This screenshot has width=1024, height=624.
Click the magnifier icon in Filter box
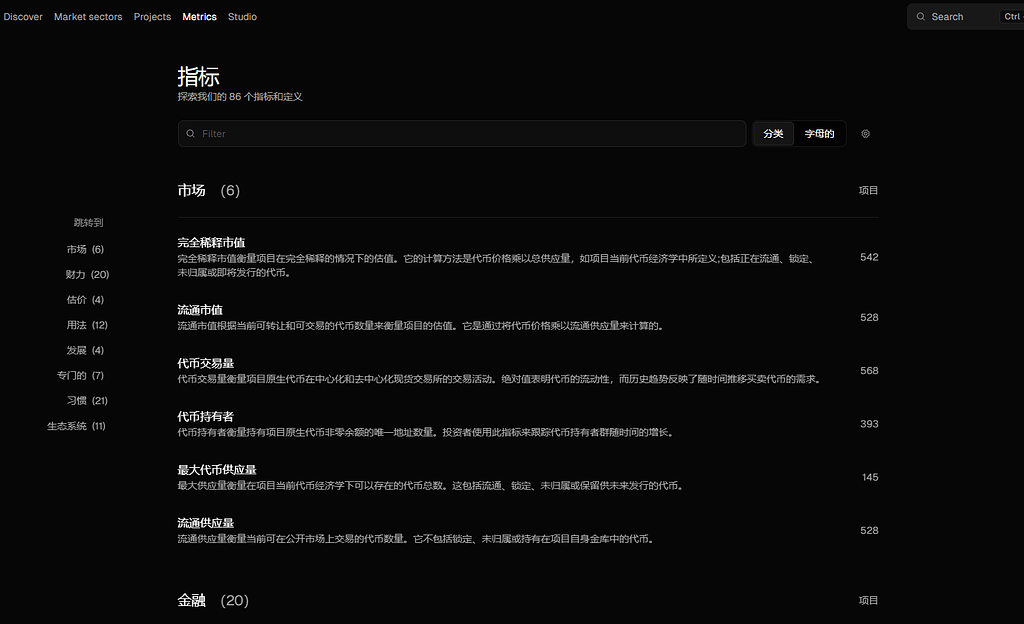190,134
